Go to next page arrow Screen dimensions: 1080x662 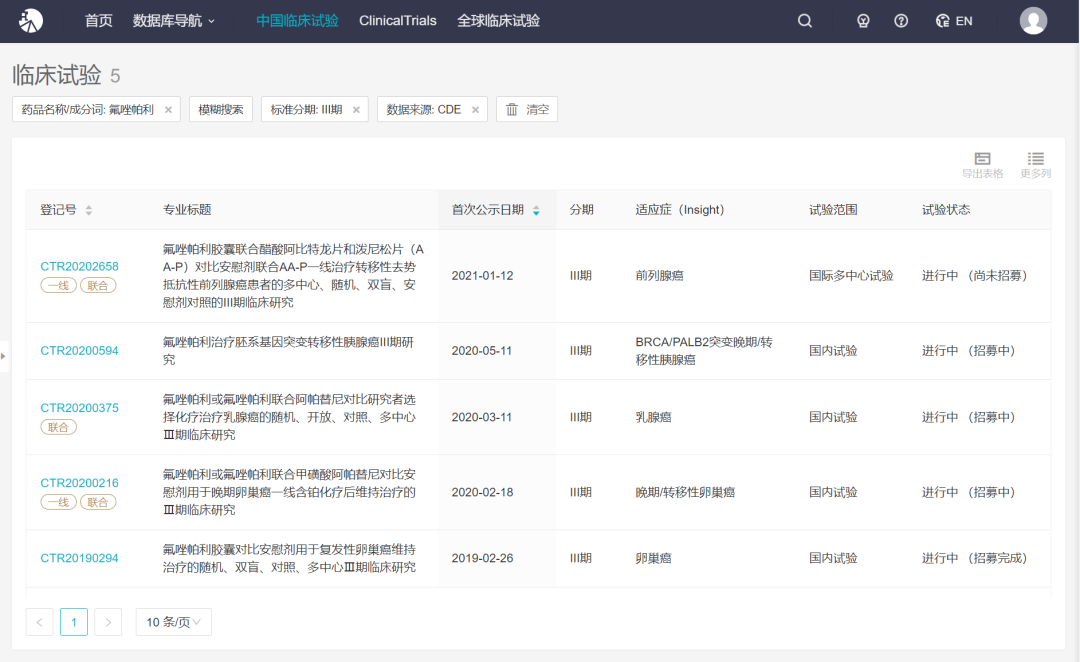[x=108, y=622]
